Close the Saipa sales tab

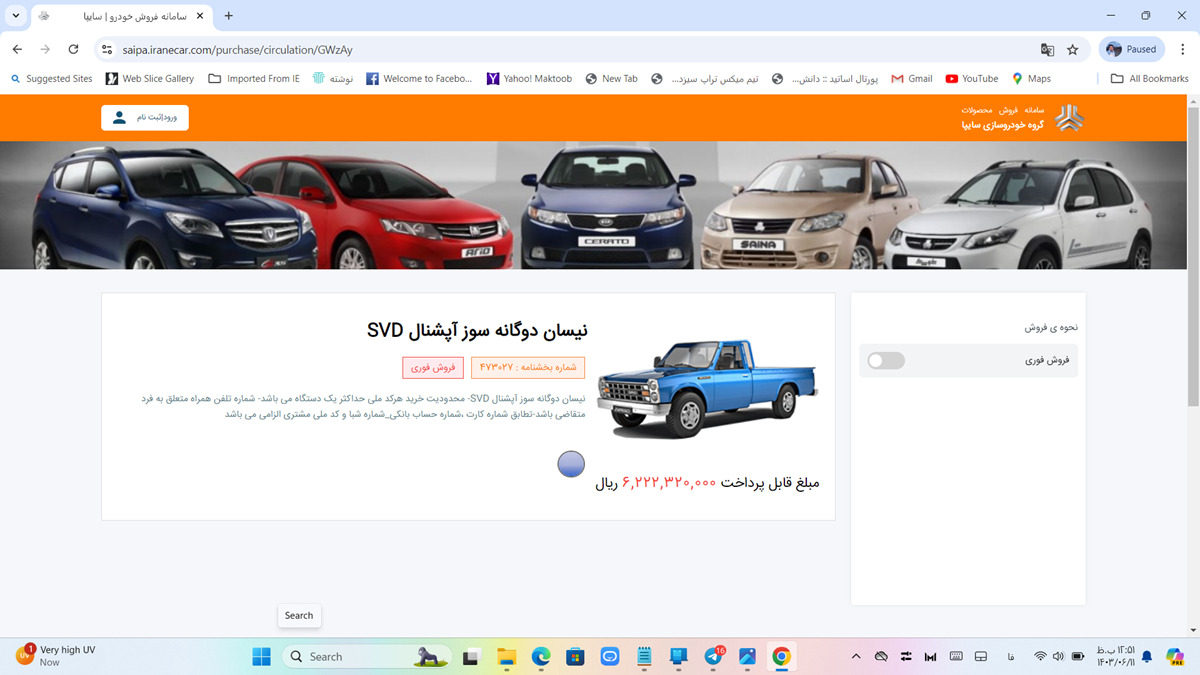pyautogui.click(x=199, y=16)
